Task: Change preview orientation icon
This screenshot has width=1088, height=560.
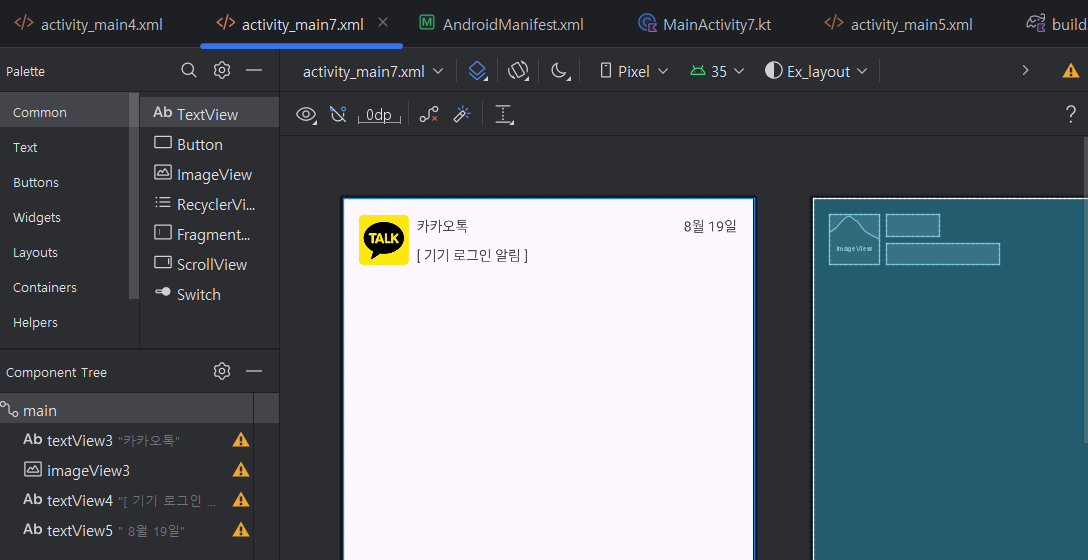Action: coord(518,71)
